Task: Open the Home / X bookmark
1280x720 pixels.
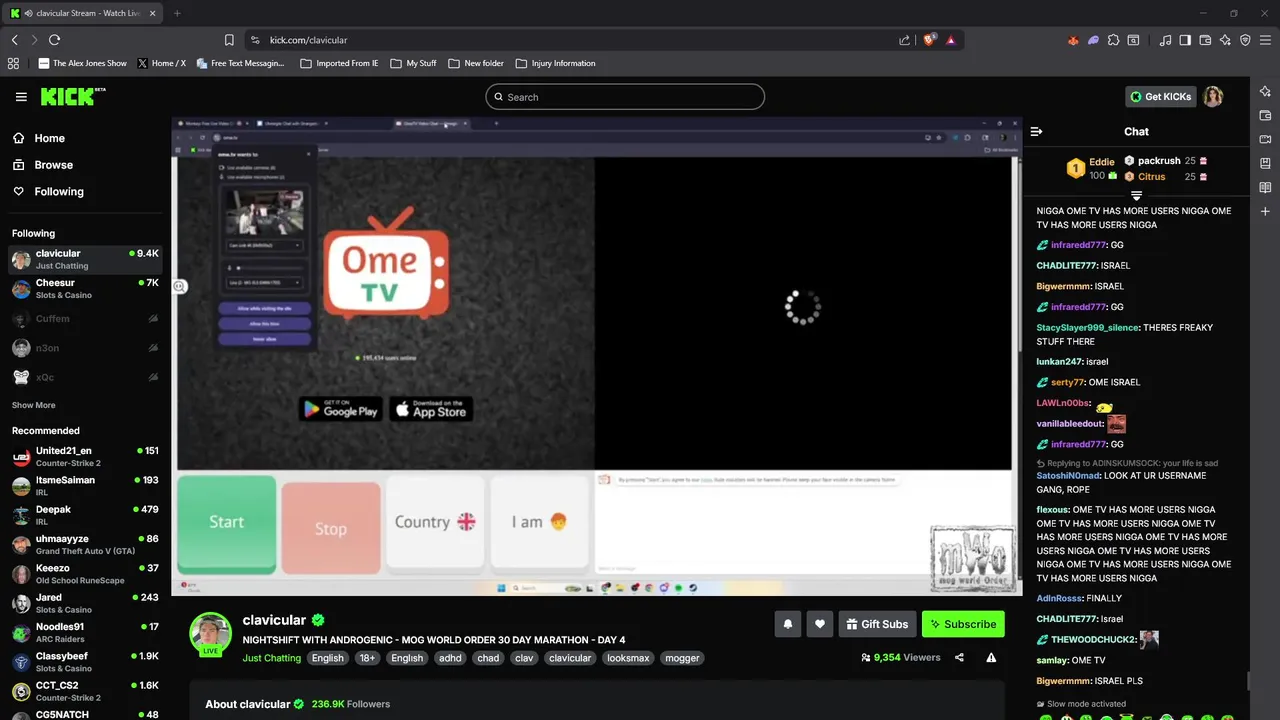Action: 161,63
